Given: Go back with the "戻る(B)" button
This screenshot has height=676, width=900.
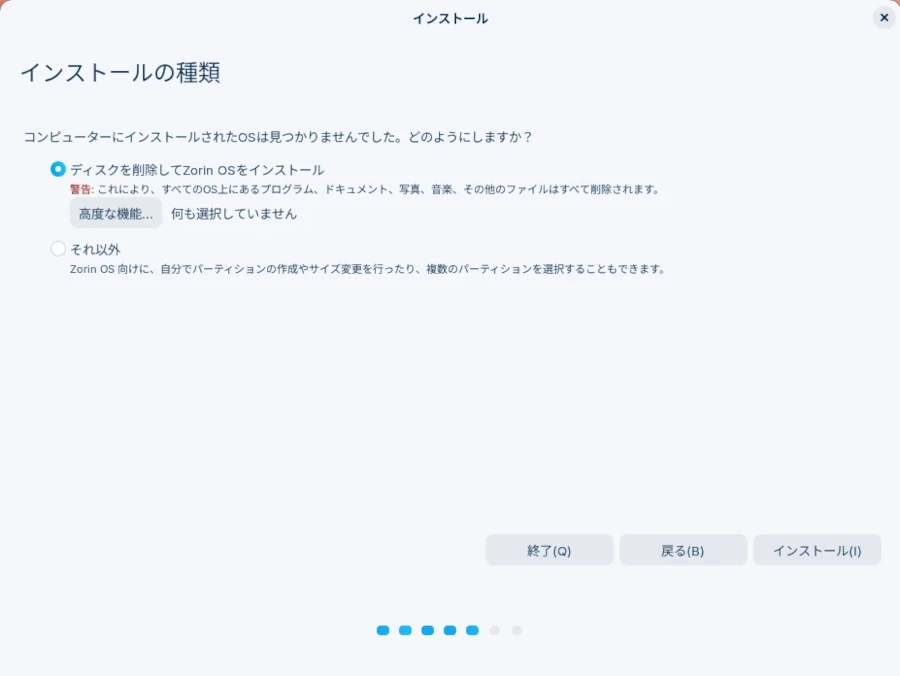Looking at the screenshot, I should [x=683, y=550].
